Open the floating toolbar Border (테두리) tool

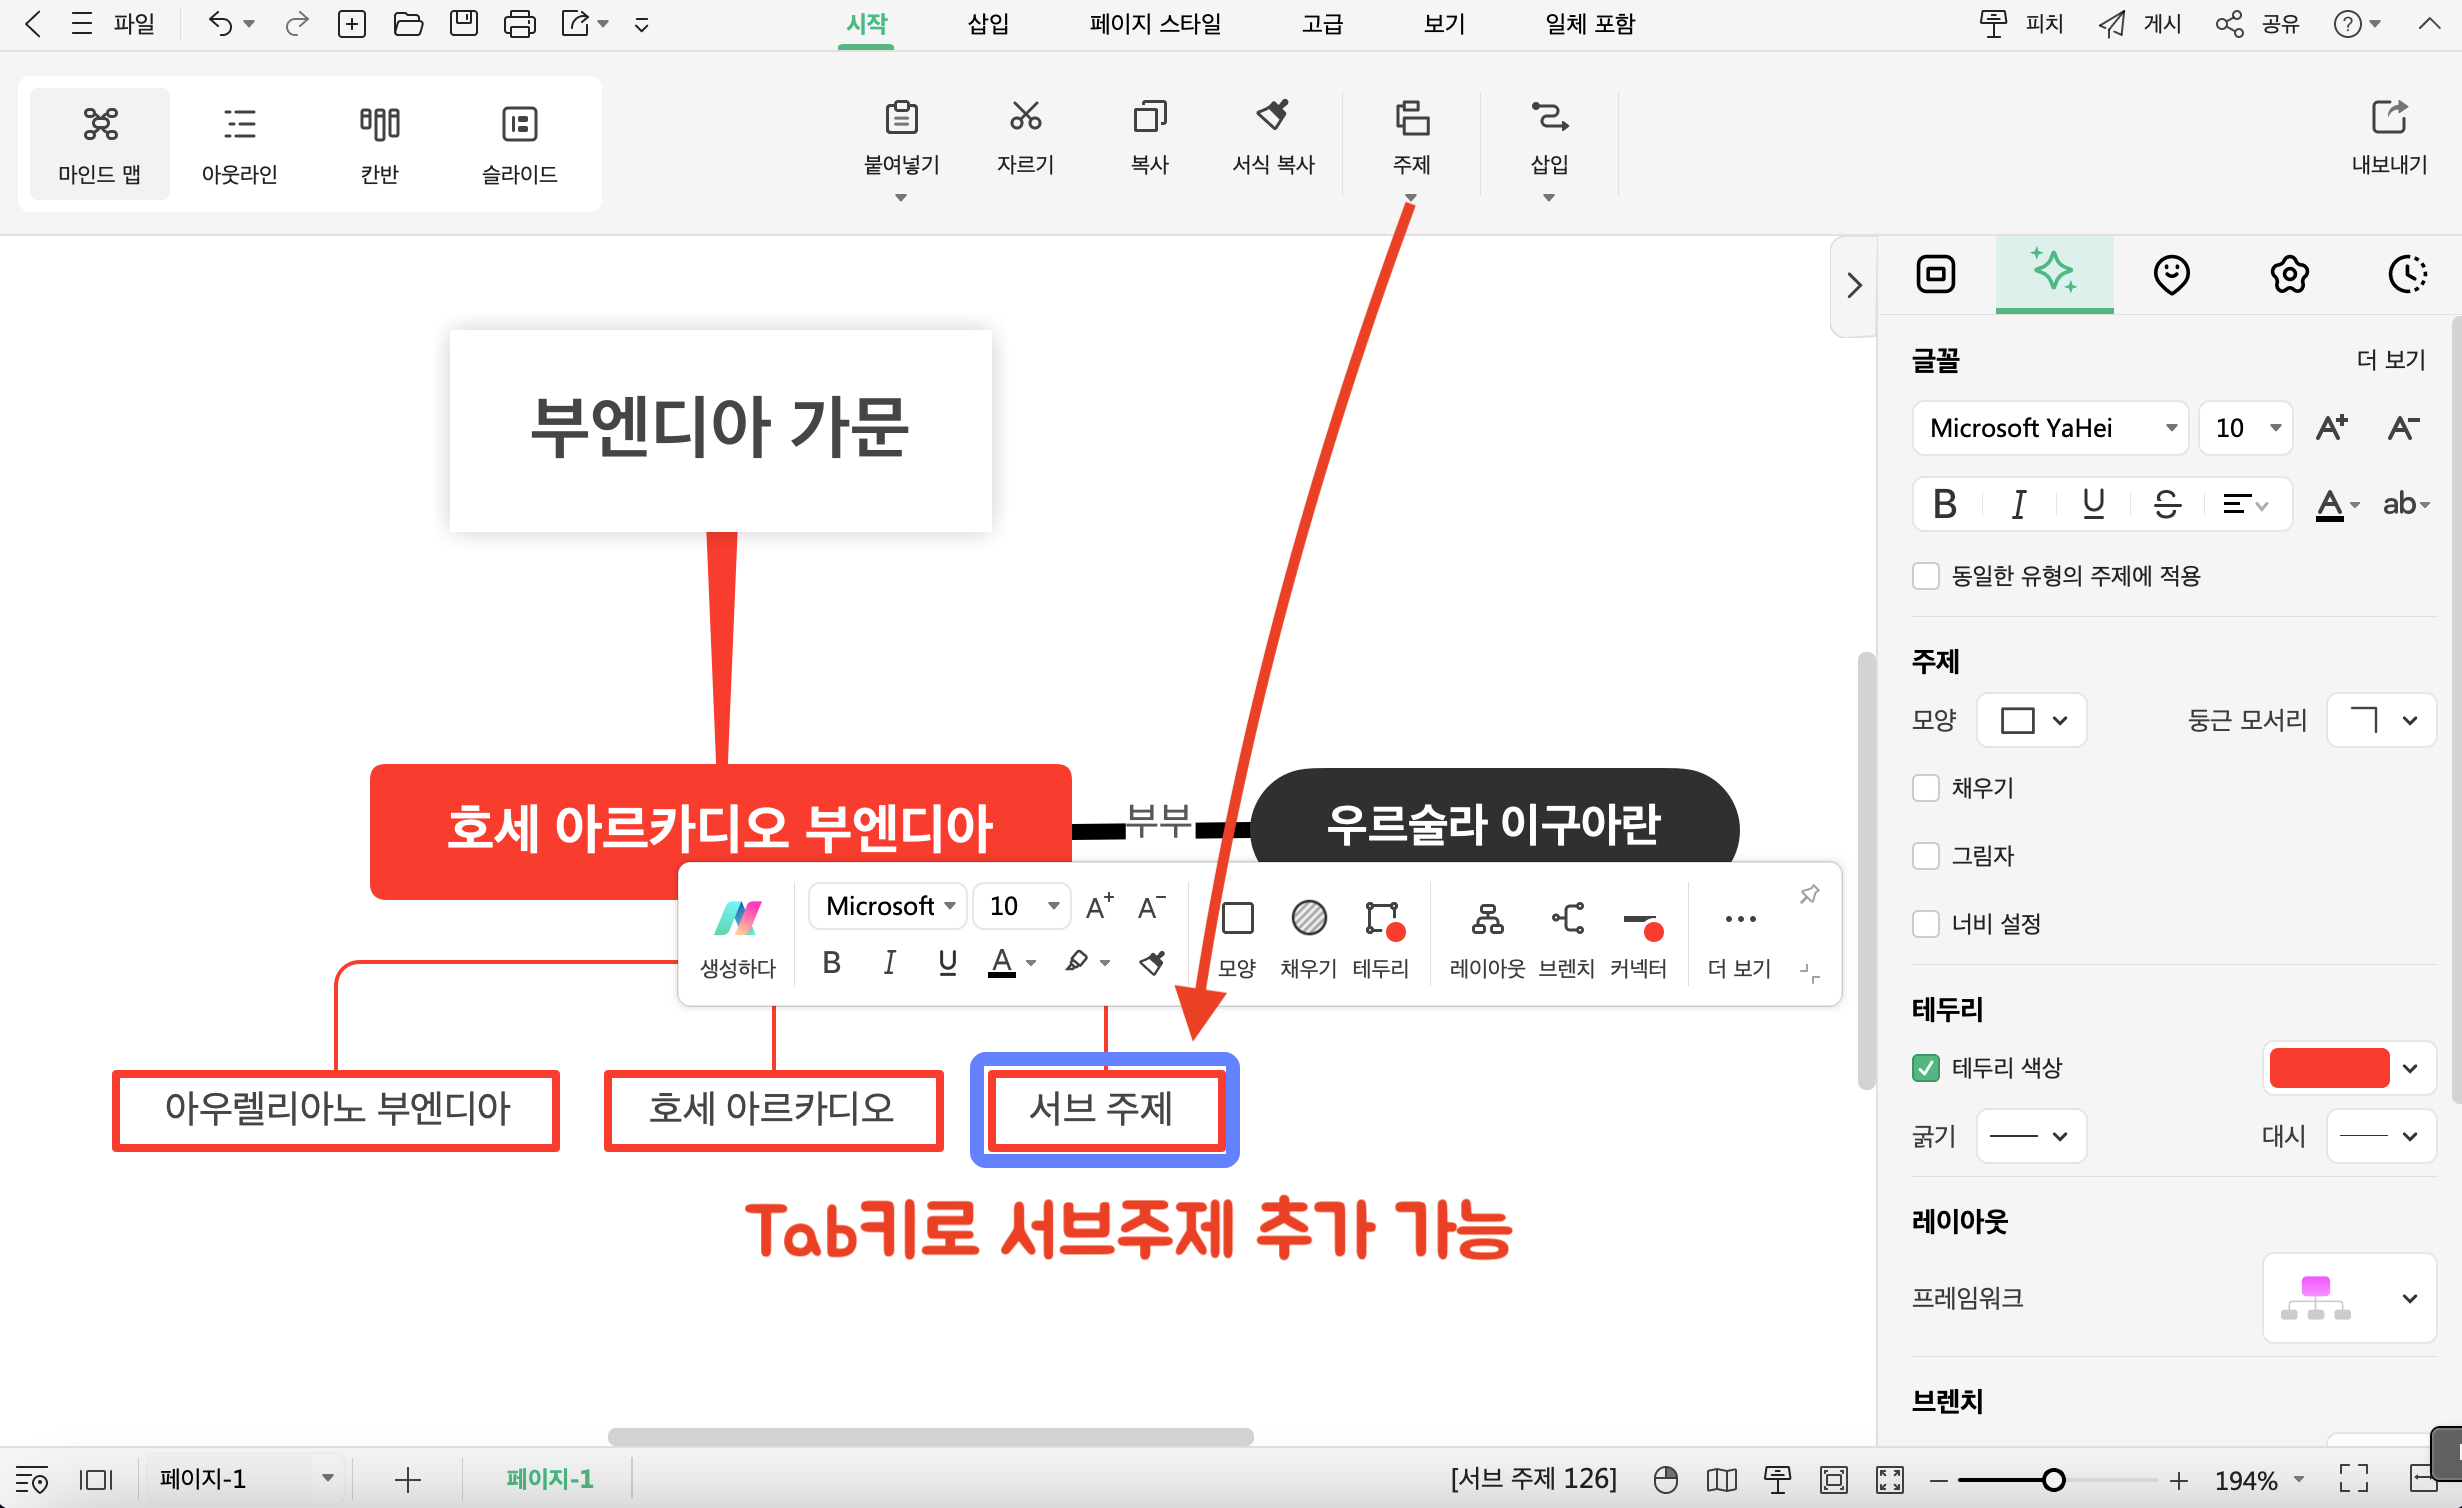click(1381, 937)
